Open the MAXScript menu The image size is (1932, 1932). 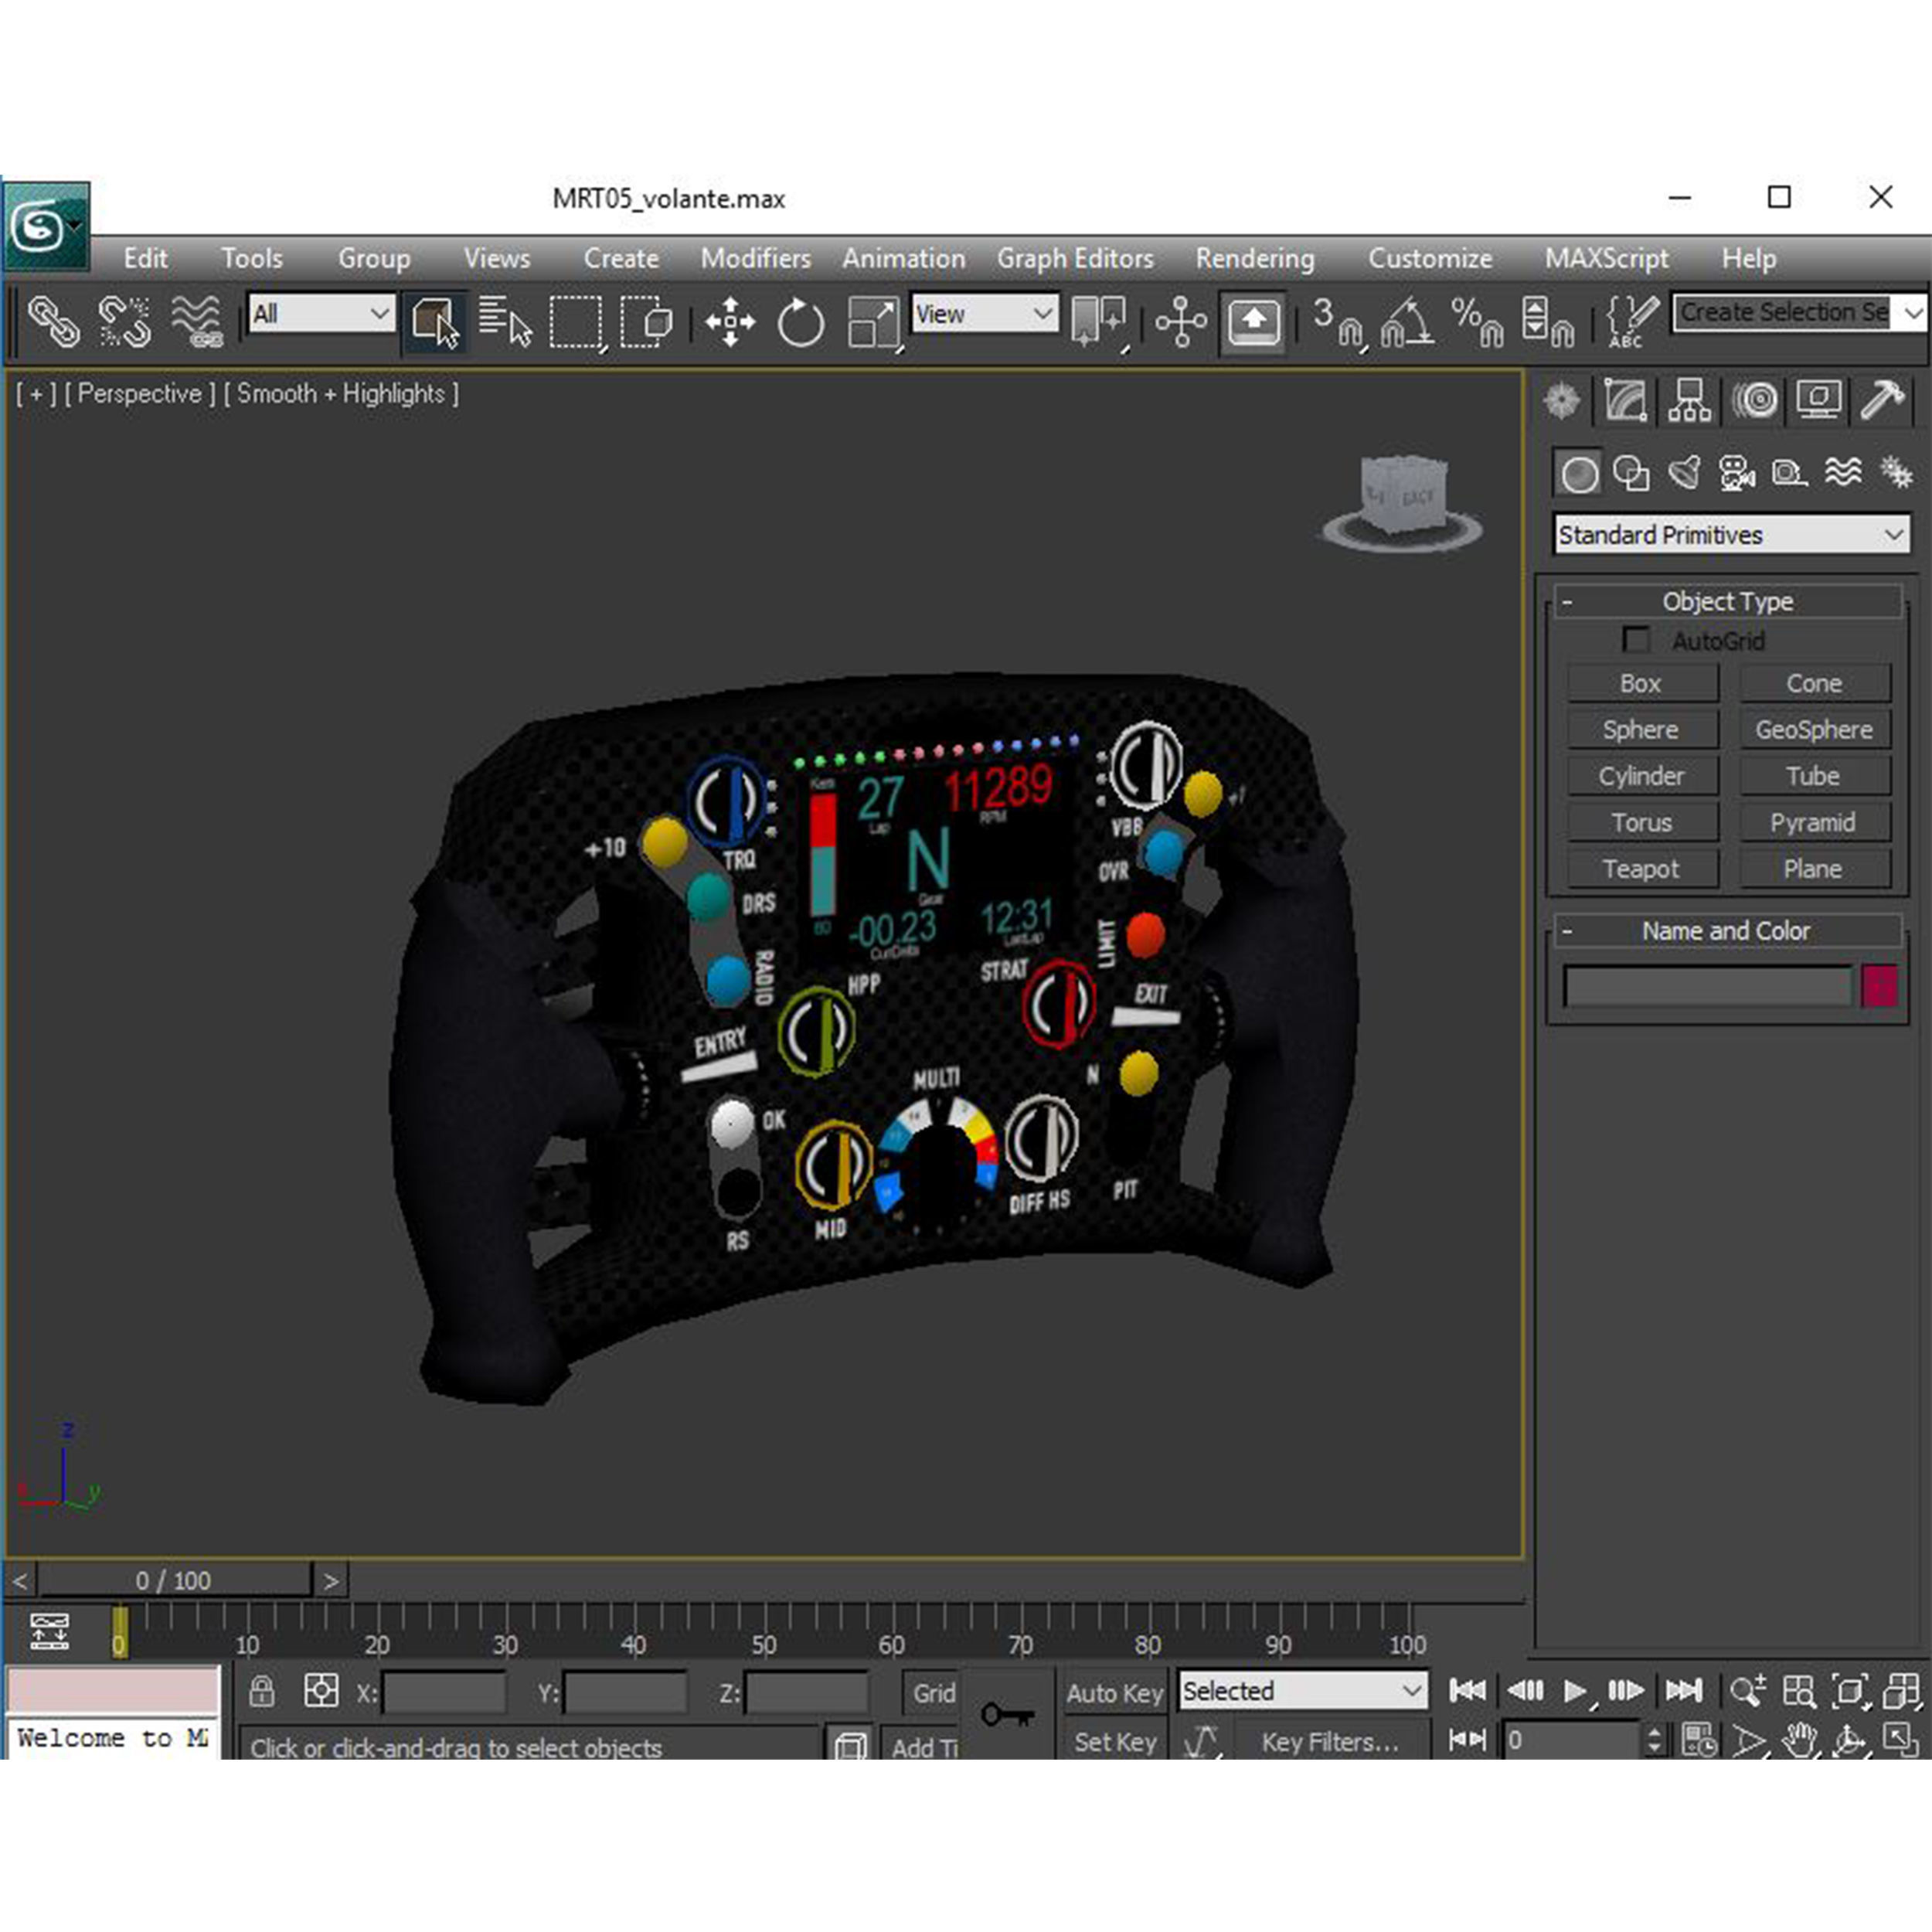coord(1606,258)
